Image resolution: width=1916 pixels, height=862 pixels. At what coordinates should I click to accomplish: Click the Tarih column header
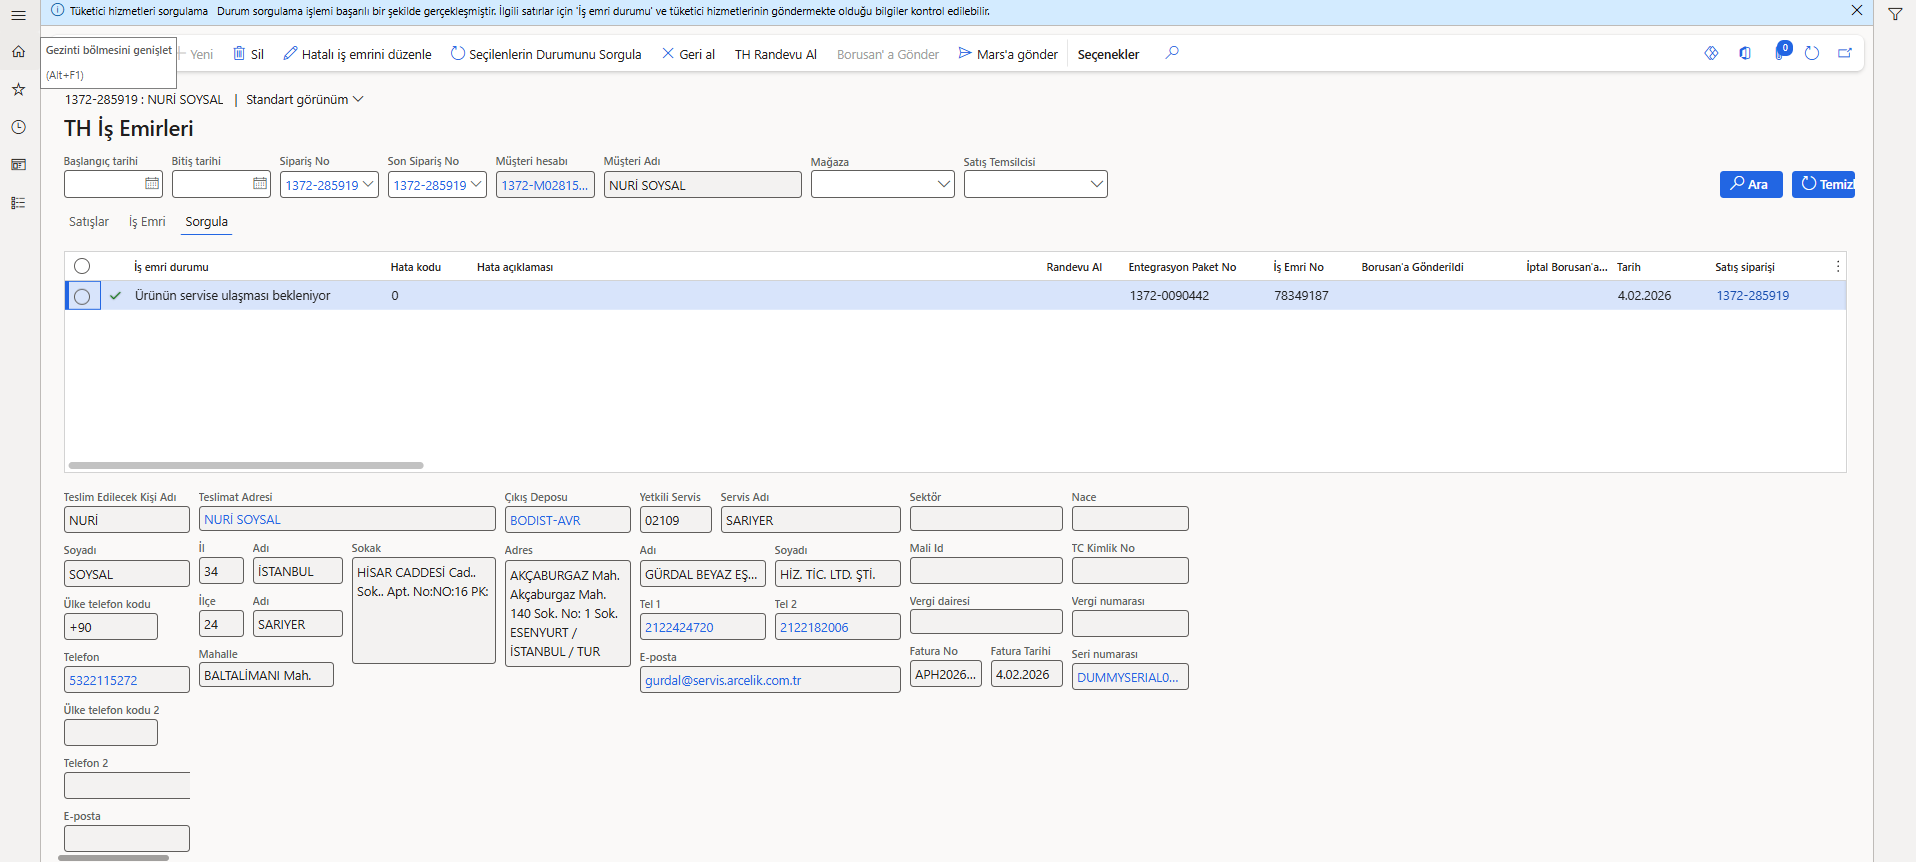(1629, 267)
